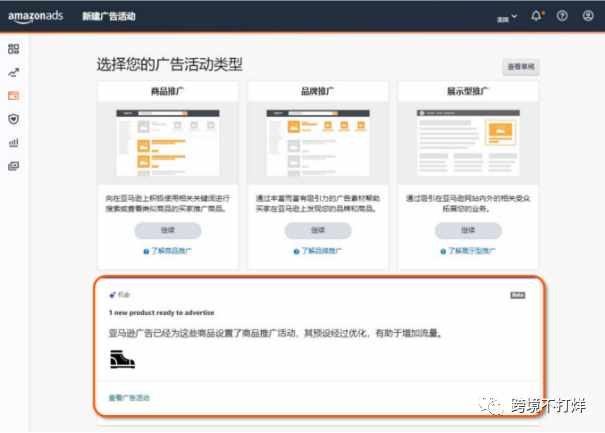Screen dimensions: 605x433
Task: Click the 展示型推广 card title
Action: point(468,91)
